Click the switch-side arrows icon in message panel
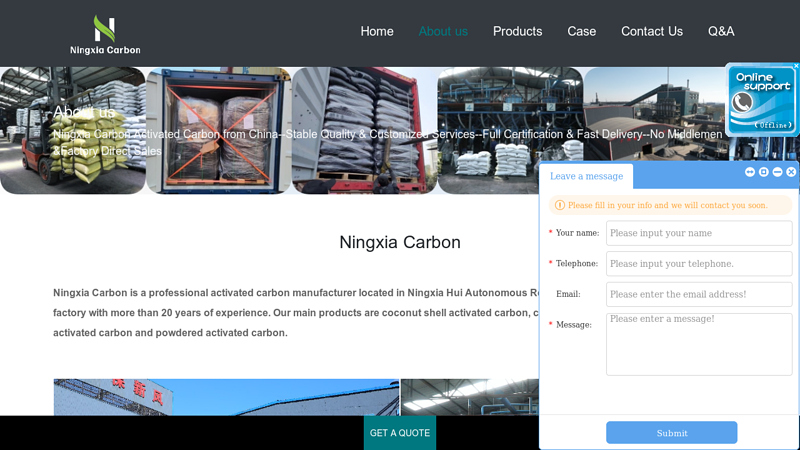This screenshot has height=450, width=800. point(749,172)
